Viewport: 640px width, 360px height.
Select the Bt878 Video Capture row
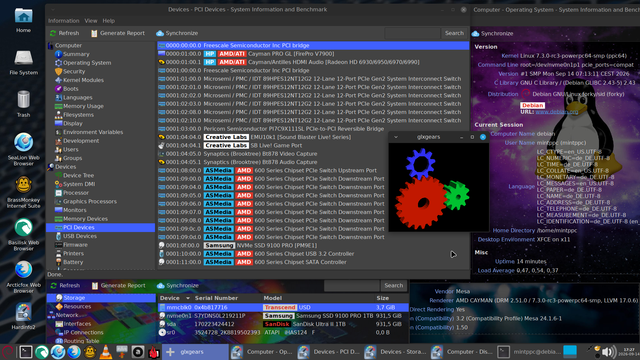[313, 154]
